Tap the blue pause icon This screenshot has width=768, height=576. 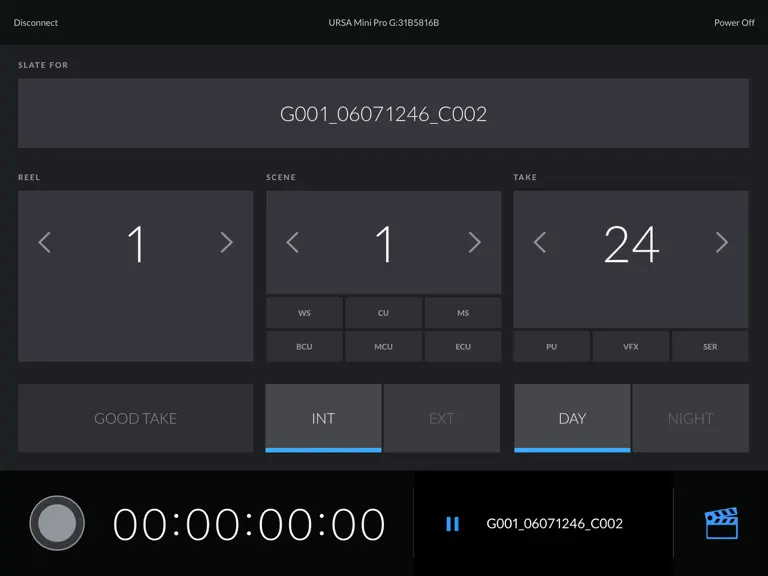(453, 524)
